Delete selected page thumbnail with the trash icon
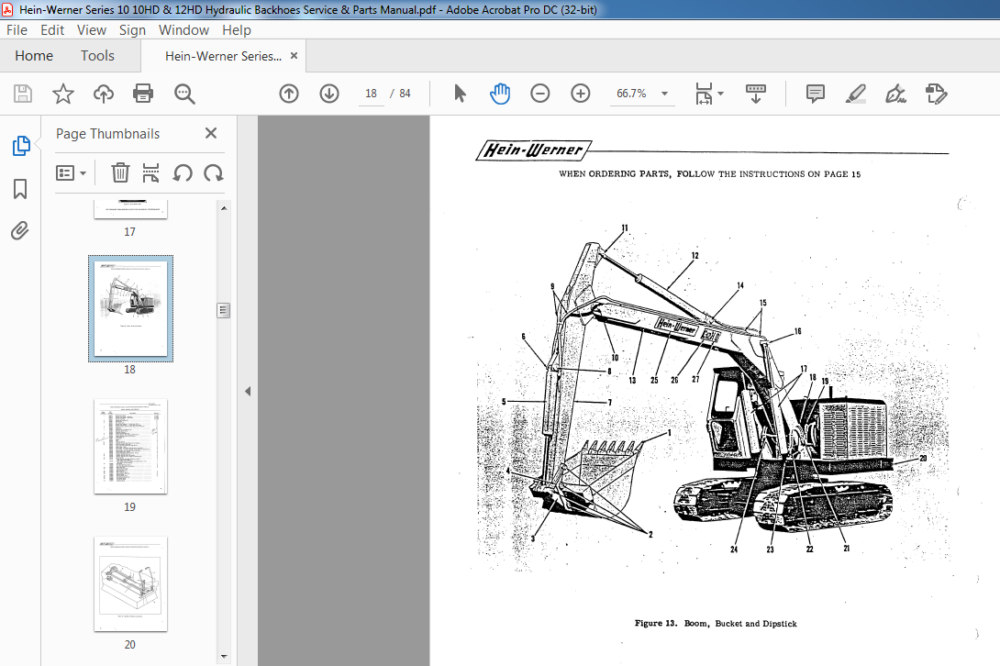 click(120, 173)
